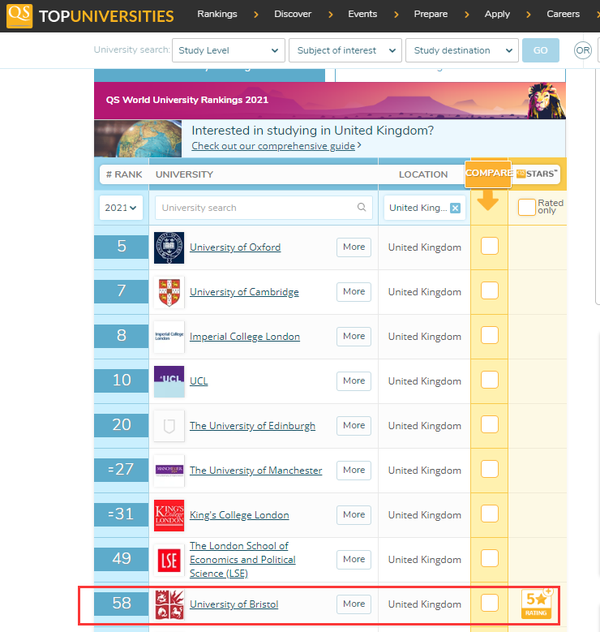The image size is (600, 632).
Task: Click More for University of Oxford
Action: pyautogui.click(x=354, y=247)
